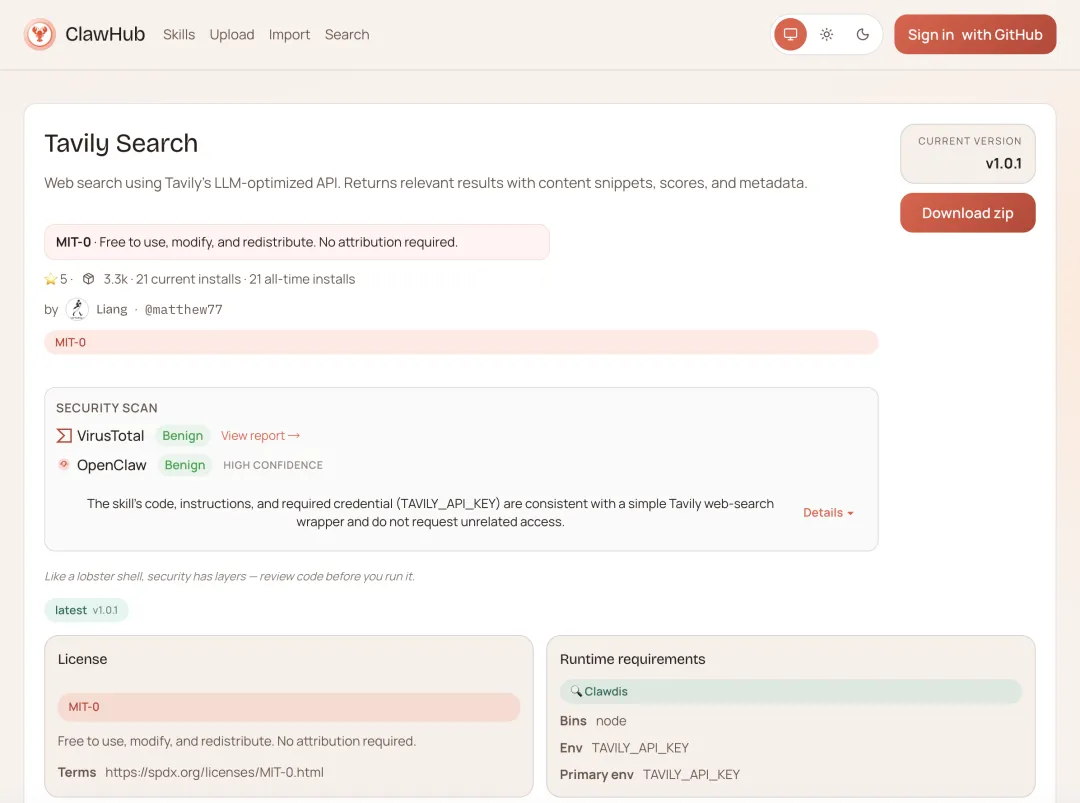Open the spdx.org MIT-0 license terms URL
The image size is (1080, 803).
[x=214, y=772]
